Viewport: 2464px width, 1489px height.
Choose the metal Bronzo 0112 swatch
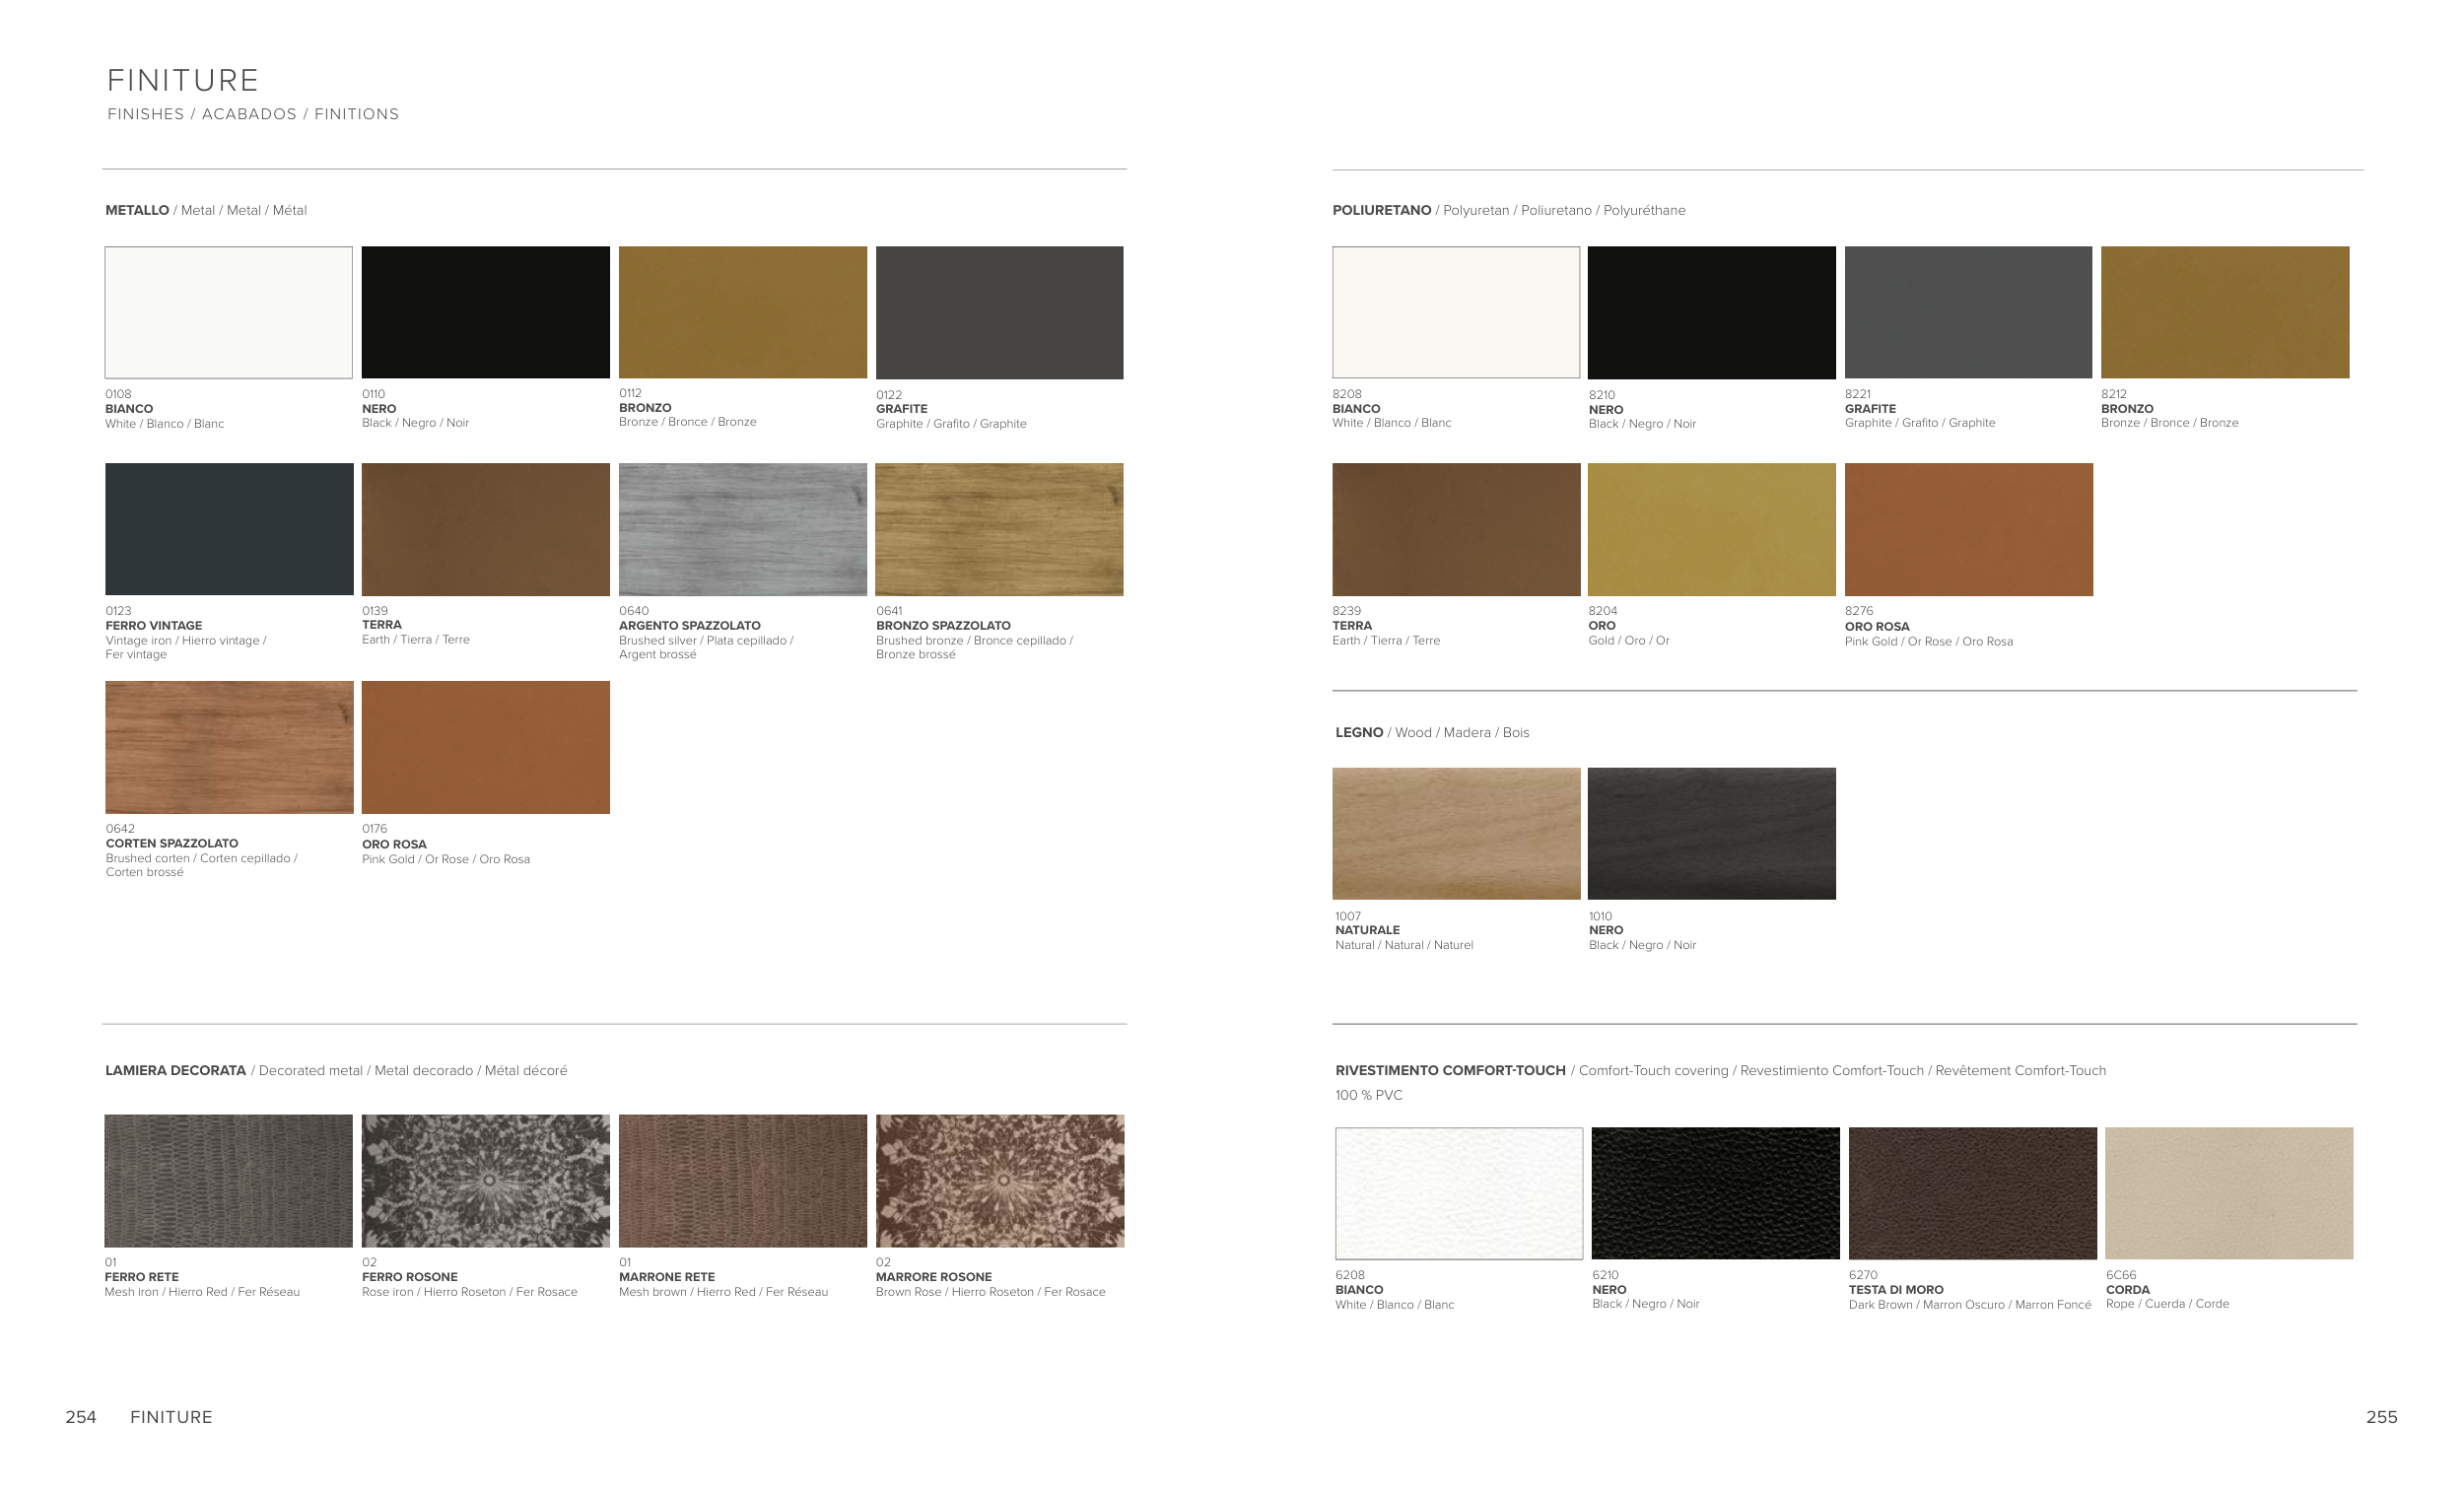[742, 312]
